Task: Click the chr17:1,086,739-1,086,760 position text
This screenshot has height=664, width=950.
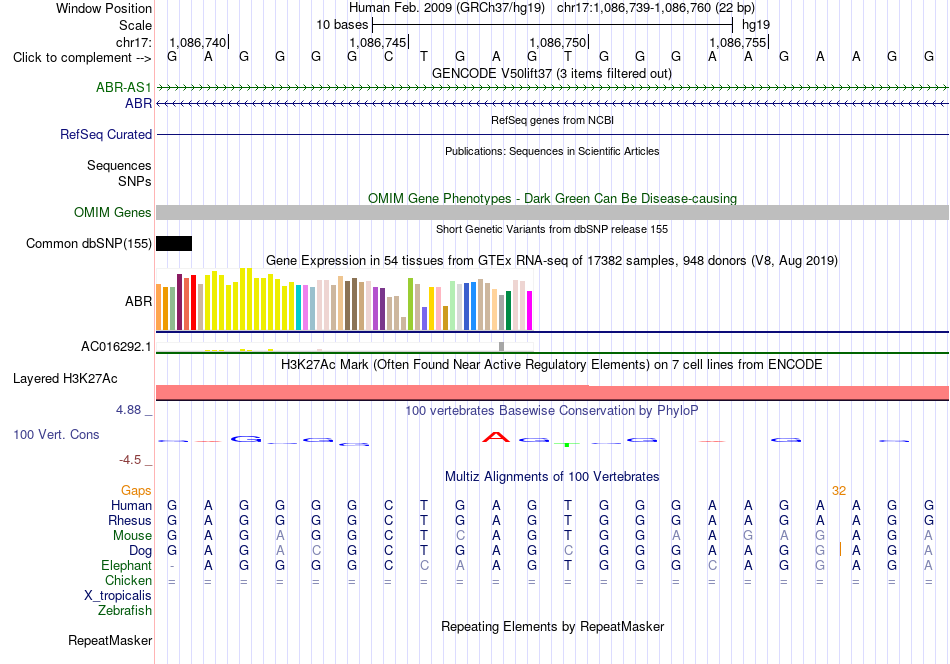Action: coord(656,8)
